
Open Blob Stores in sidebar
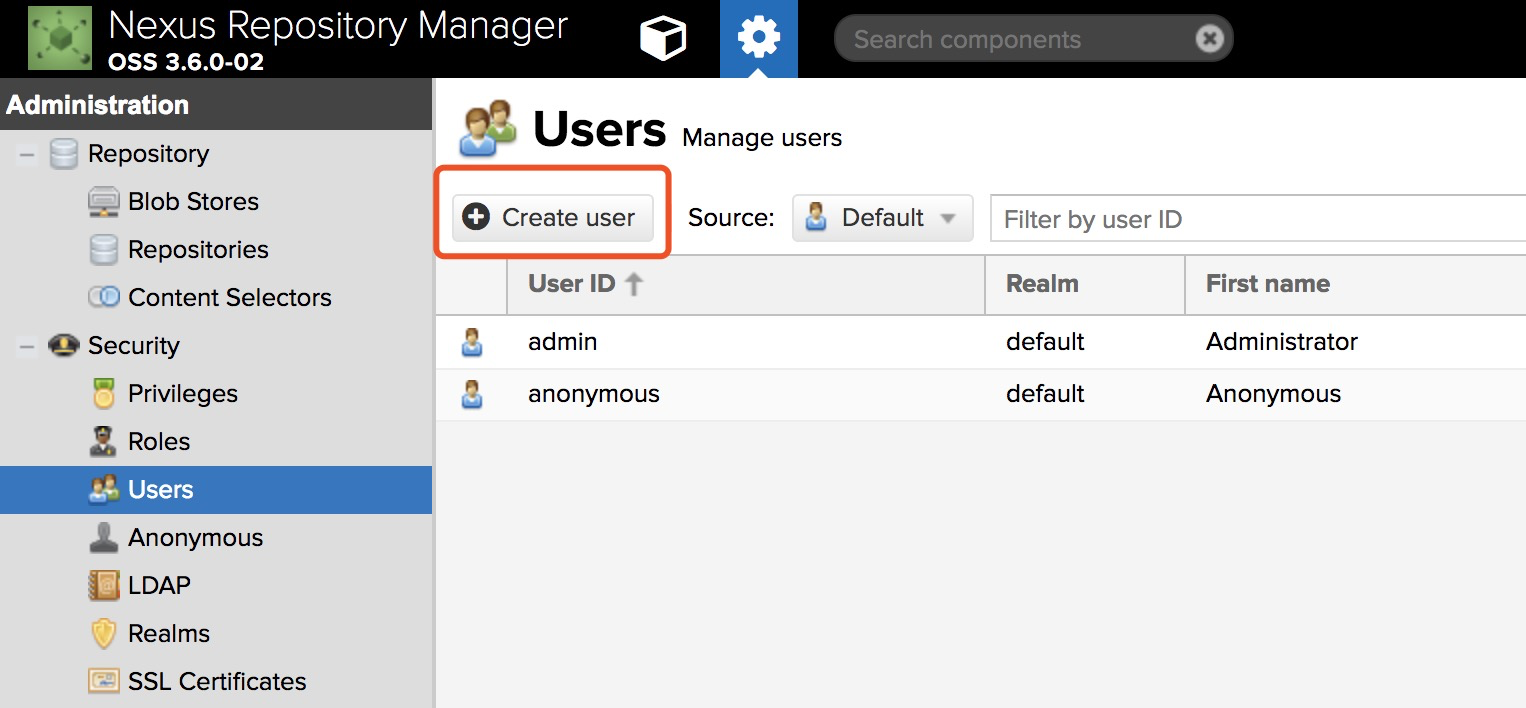tap(193, 201)
